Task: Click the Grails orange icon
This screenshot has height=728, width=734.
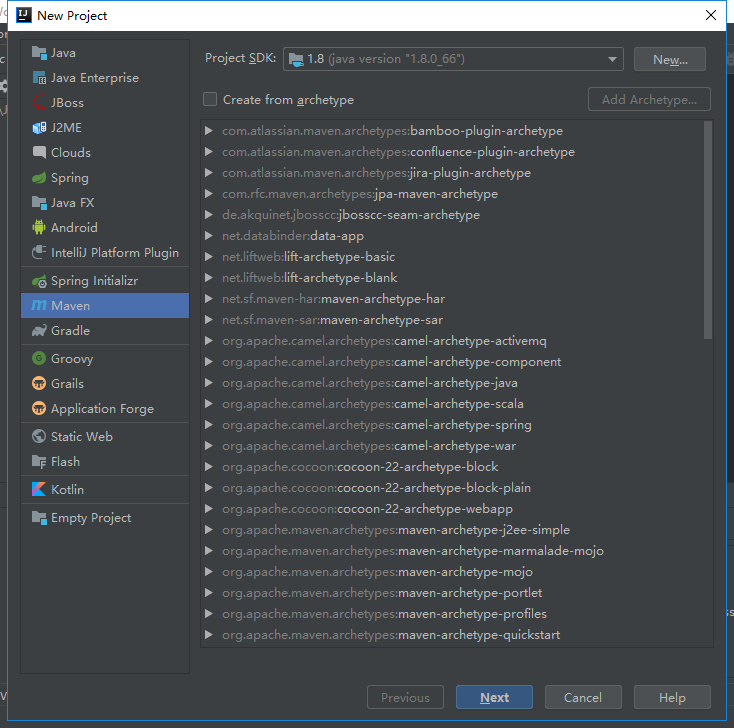Action: click(39, 384)
